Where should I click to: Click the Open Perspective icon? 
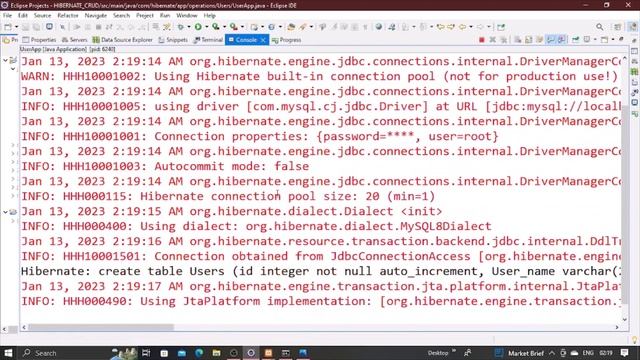(x=618, y=27)
